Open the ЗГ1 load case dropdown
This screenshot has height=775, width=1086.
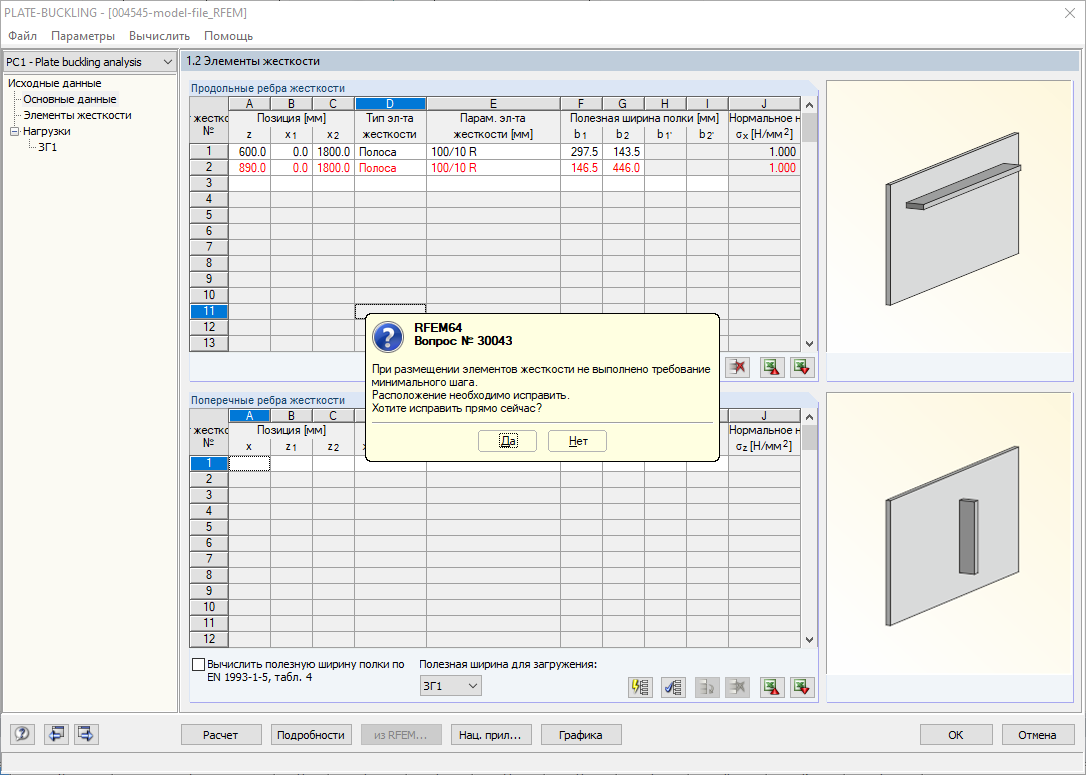pyautogui.click(x=450, y=686)
